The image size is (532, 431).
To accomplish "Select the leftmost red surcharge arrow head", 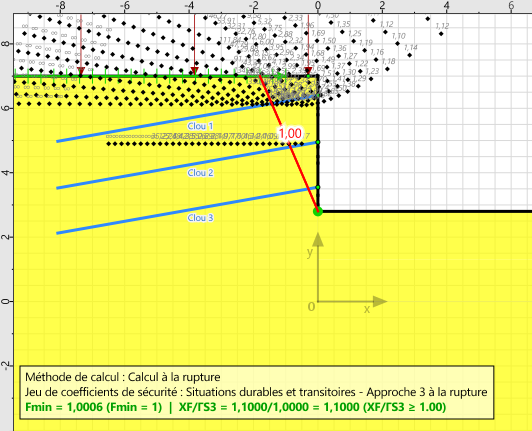I will pyautogui.click(x=81, y=71).
